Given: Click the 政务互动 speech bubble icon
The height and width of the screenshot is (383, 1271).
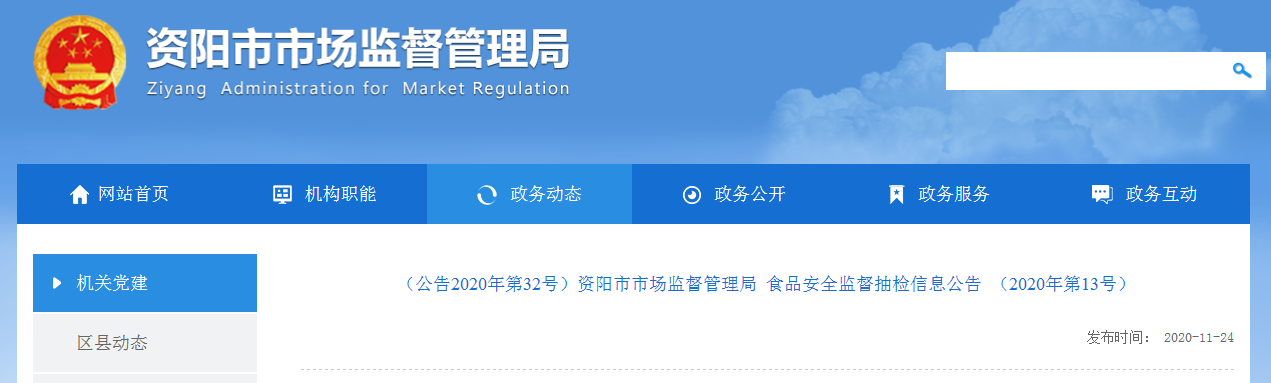Looking at the screenshot, I should (x=1102, y=195).
